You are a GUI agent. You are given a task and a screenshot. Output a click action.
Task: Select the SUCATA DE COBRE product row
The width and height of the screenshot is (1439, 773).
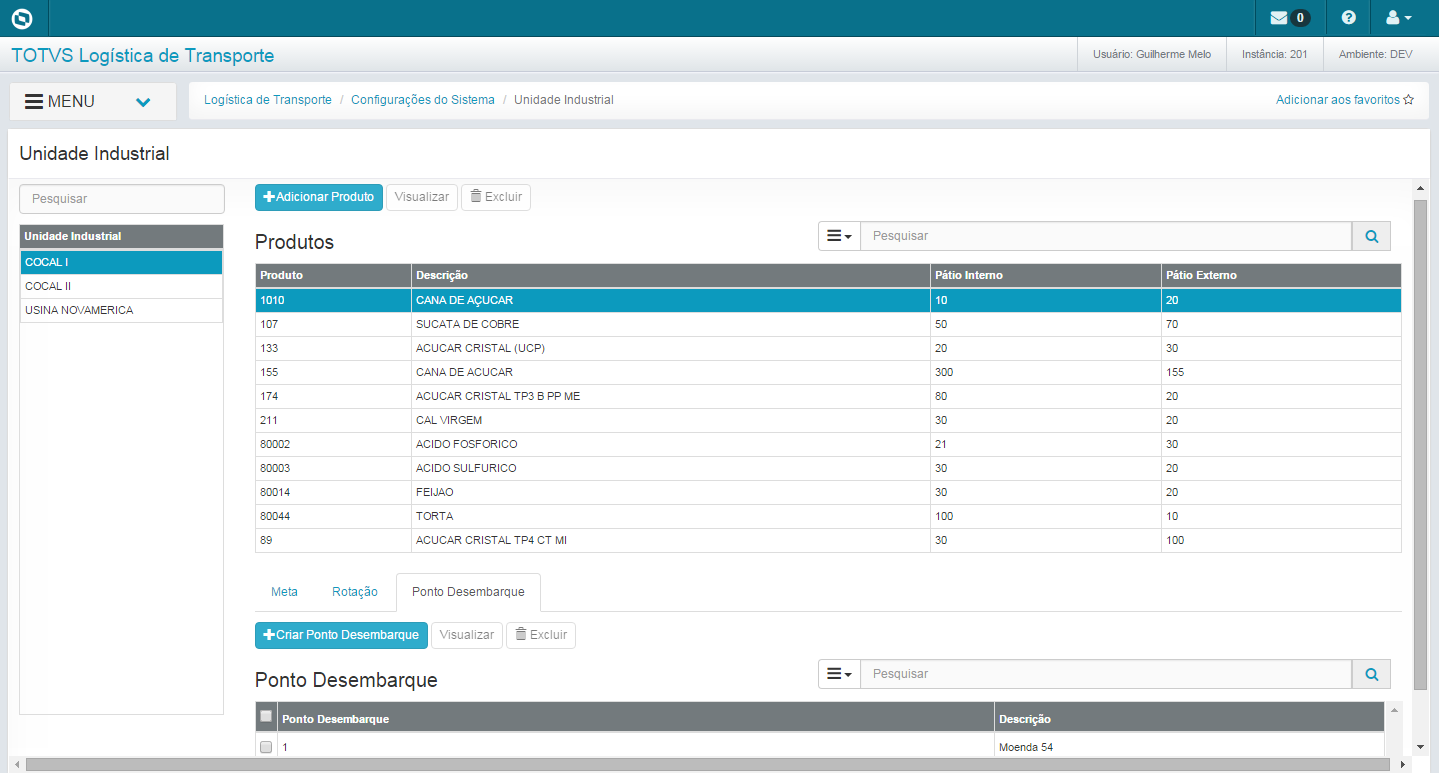point(828,324)
